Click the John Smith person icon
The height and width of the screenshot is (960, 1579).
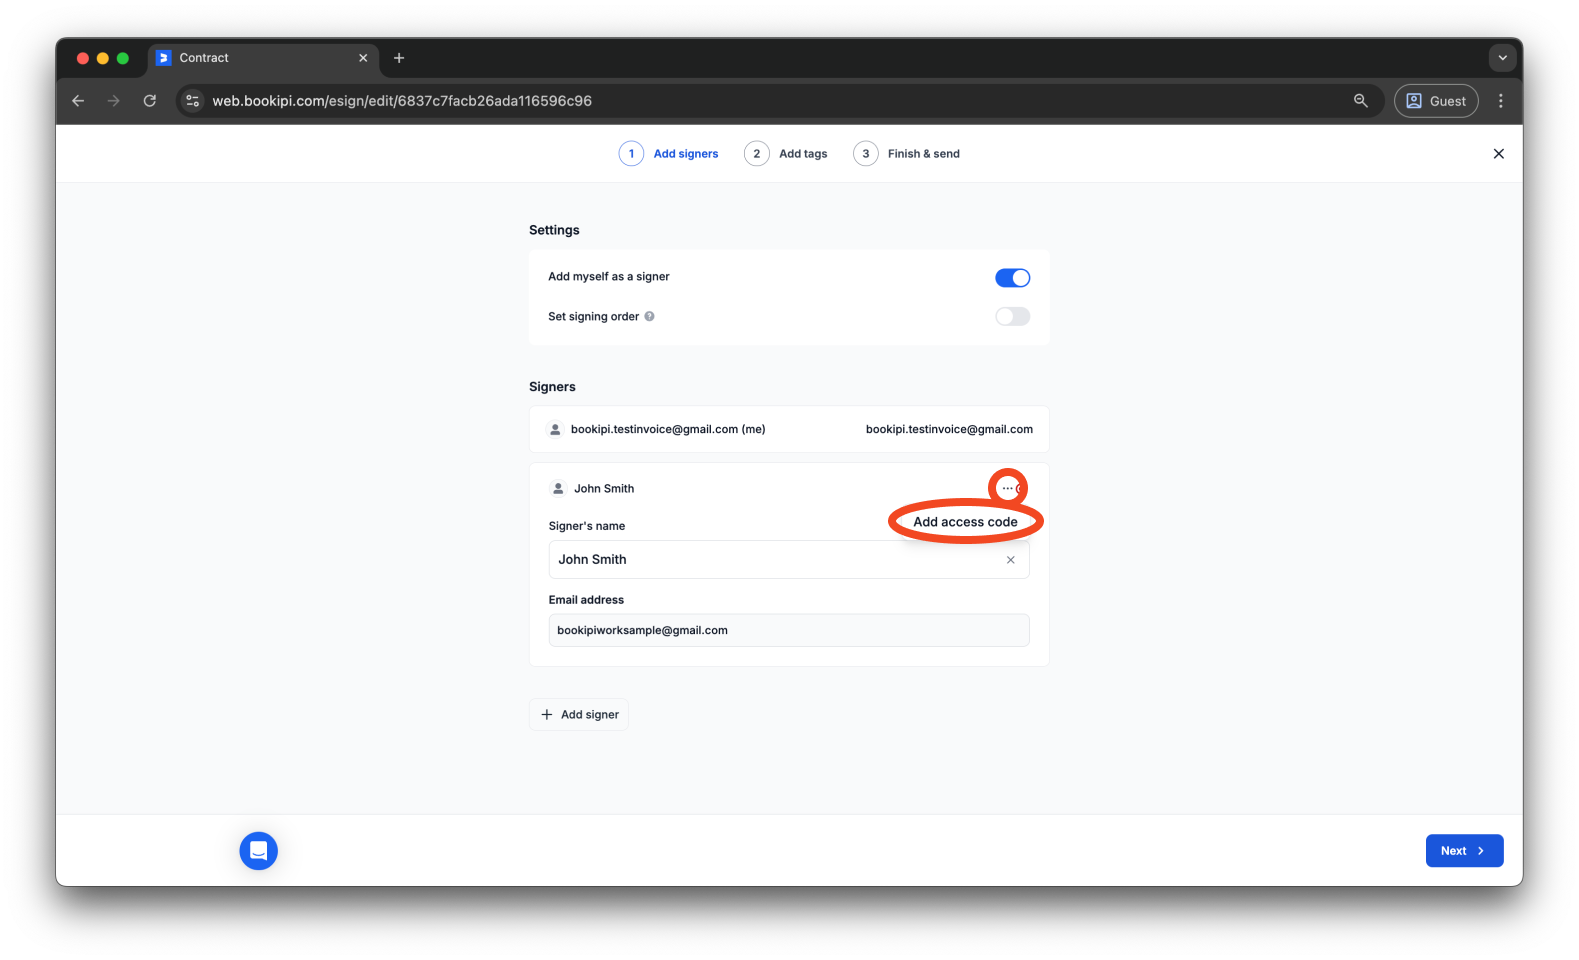pyautogui.click(x=558, y=489)
